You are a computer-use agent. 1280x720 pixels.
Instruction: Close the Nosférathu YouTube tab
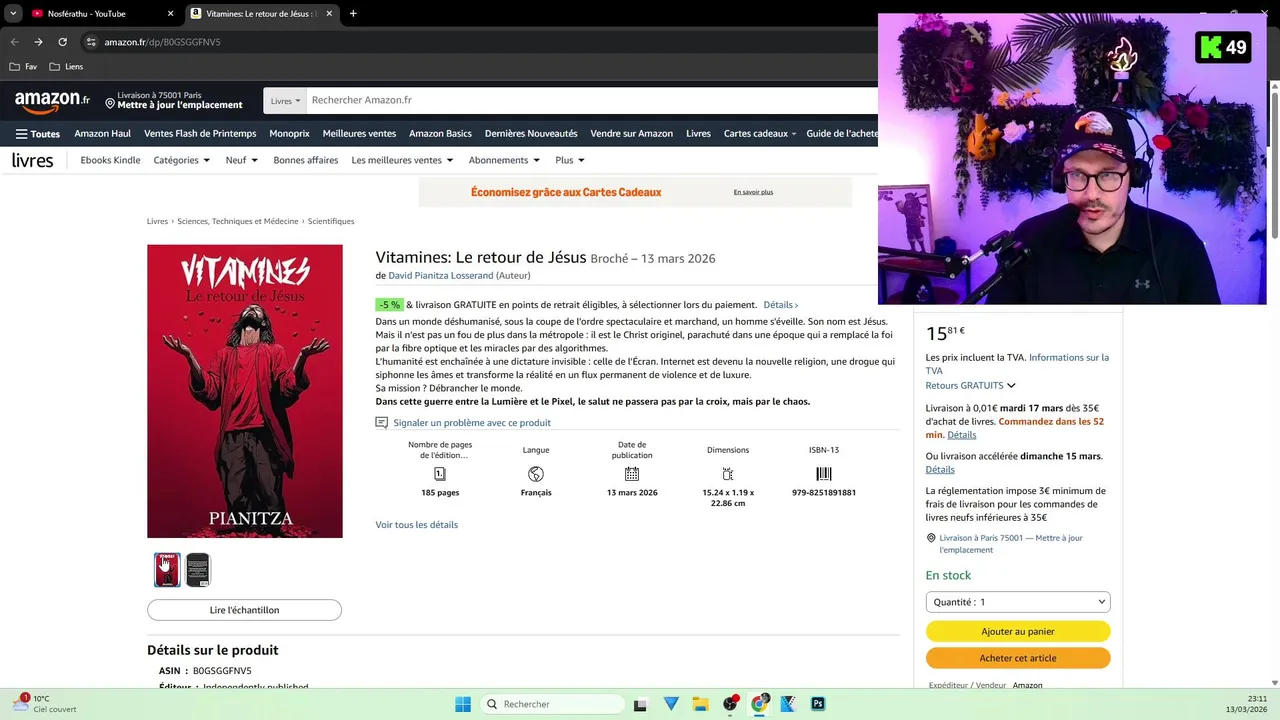[x=170, y=14]
